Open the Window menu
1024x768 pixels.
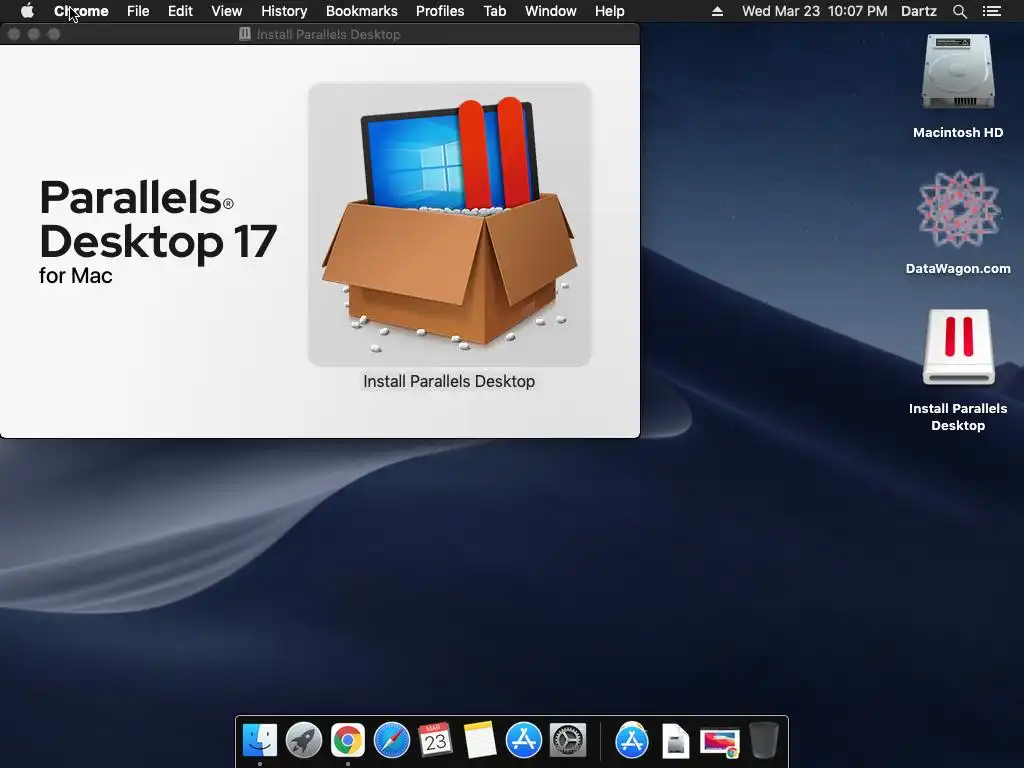(x=551, y=11)
